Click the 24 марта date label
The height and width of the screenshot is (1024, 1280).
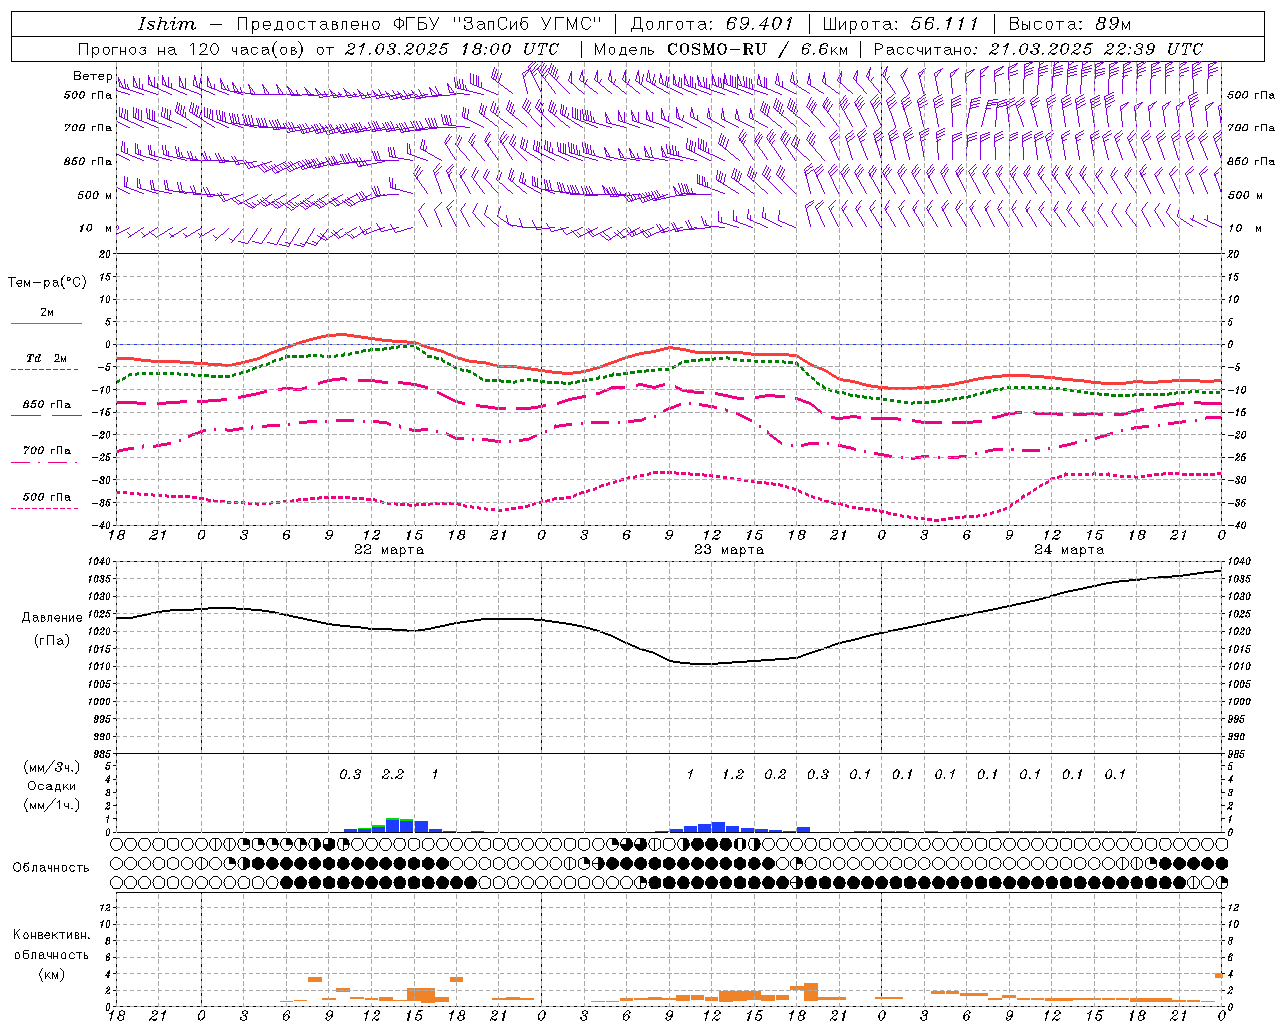point(1069,550)
